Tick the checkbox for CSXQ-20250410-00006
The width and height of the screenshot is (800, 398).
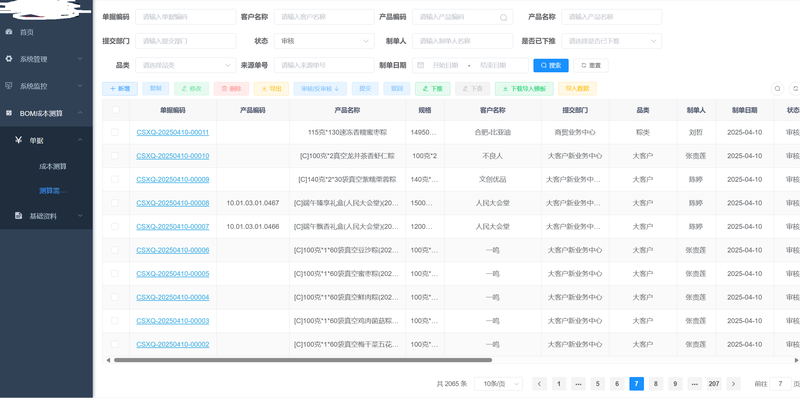pyautogui.click(x=115, y=250)
